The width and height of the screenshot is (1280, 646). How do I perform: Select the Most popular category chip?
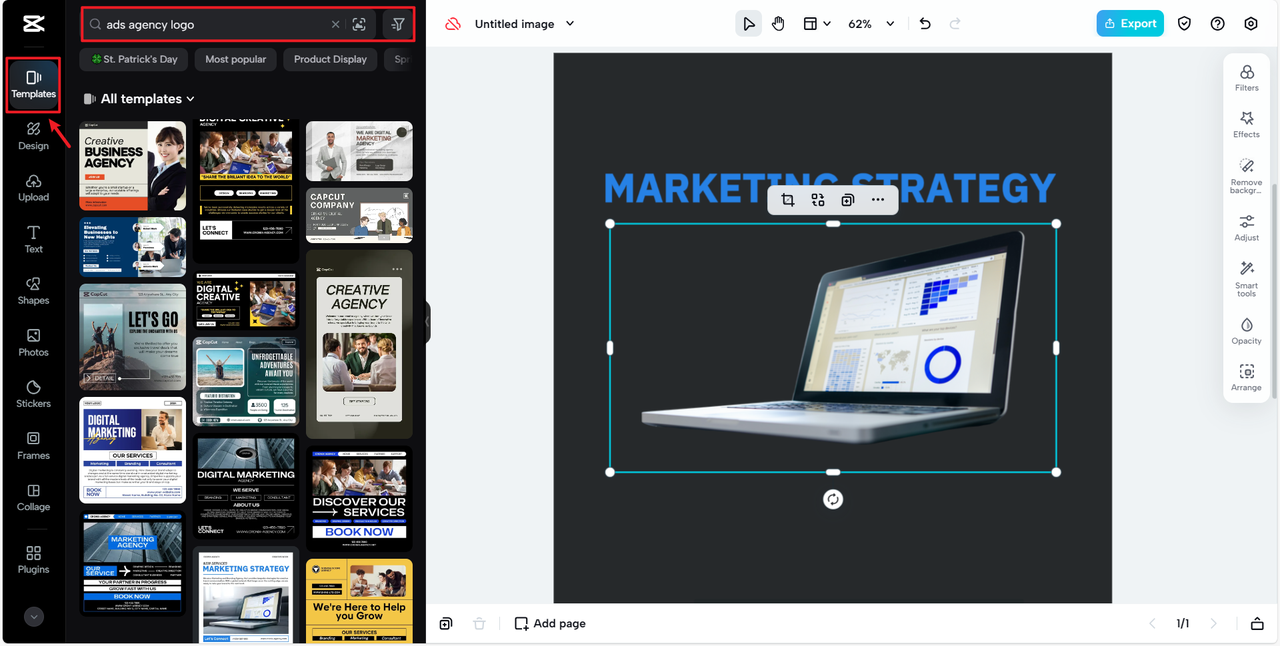[236, 59]
